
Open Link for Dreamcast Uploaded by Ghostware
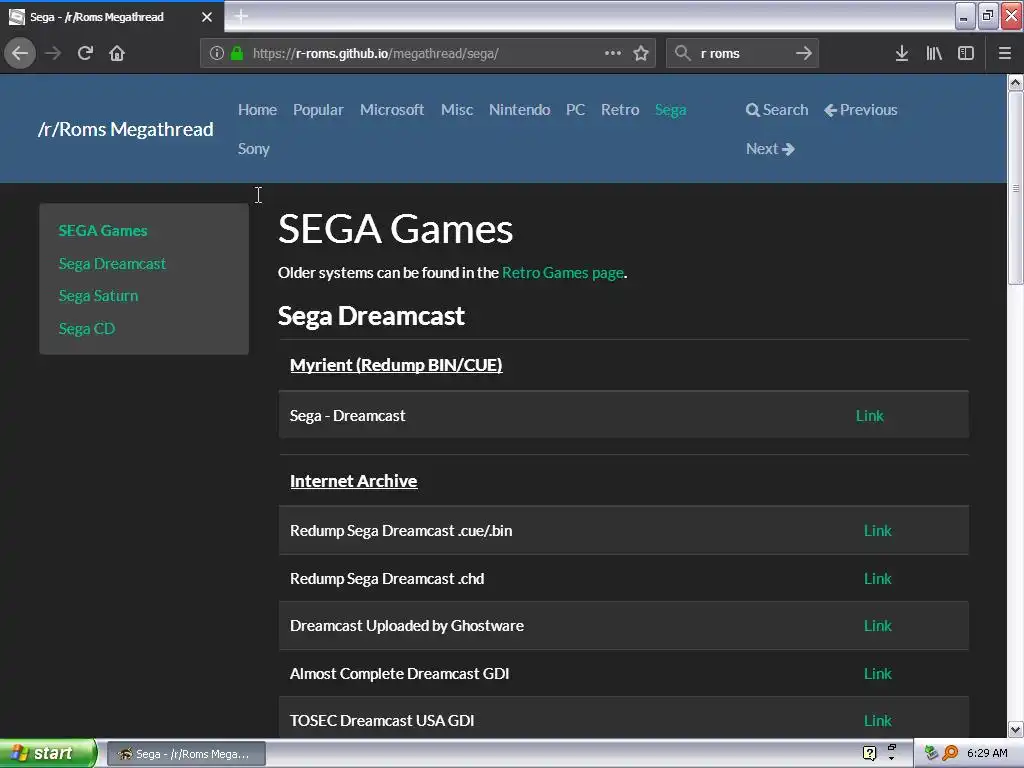click(877, 626)
